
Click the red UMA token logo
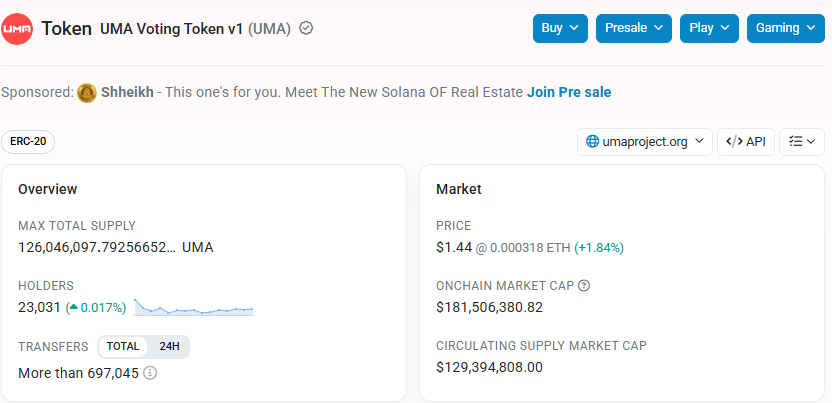[17, 29]
